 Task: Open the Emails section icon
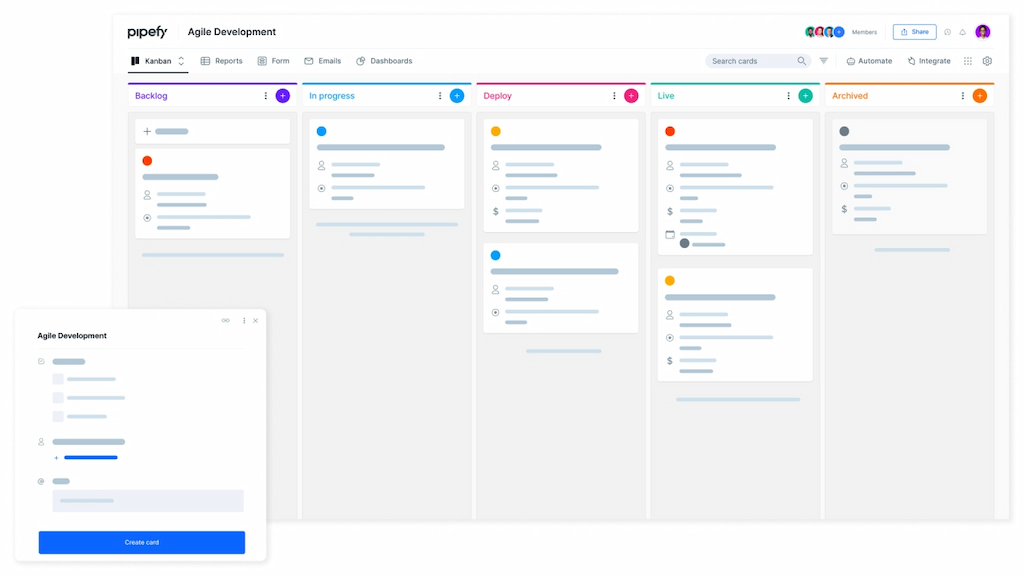click(310, 61)
